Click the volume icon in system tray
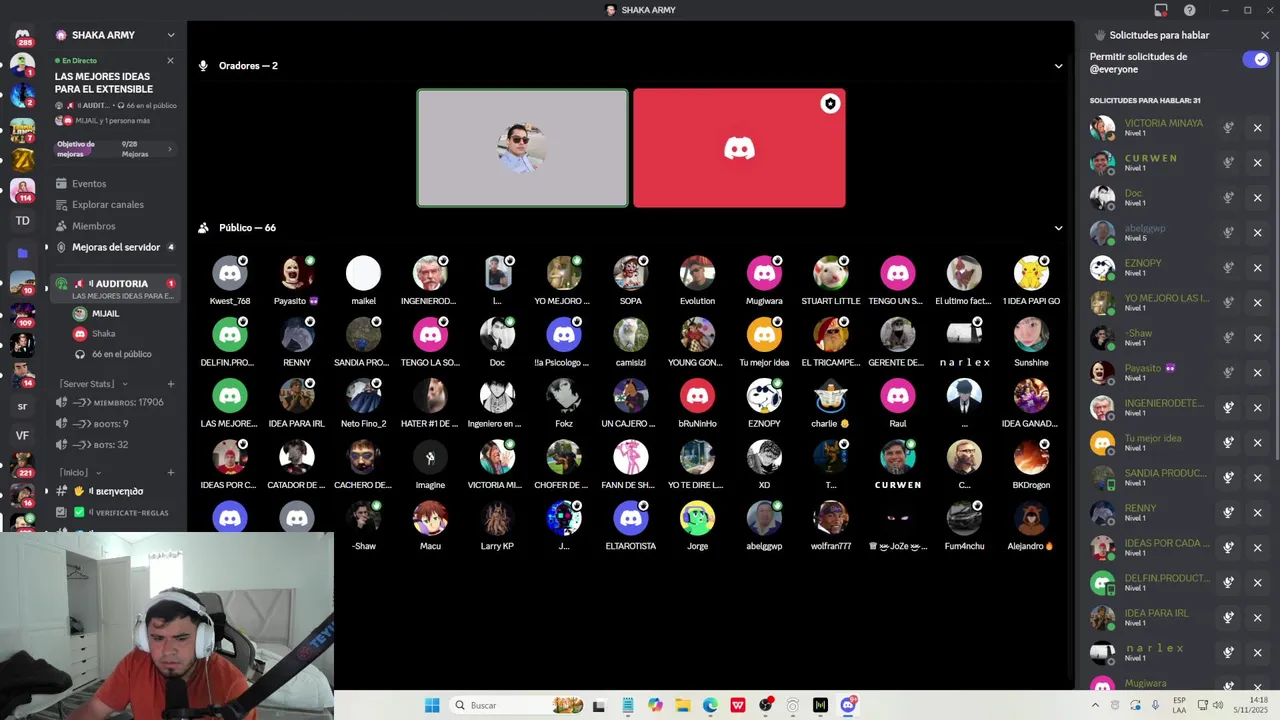Viewport: 1280px width, 720px height. (1218, 705)
